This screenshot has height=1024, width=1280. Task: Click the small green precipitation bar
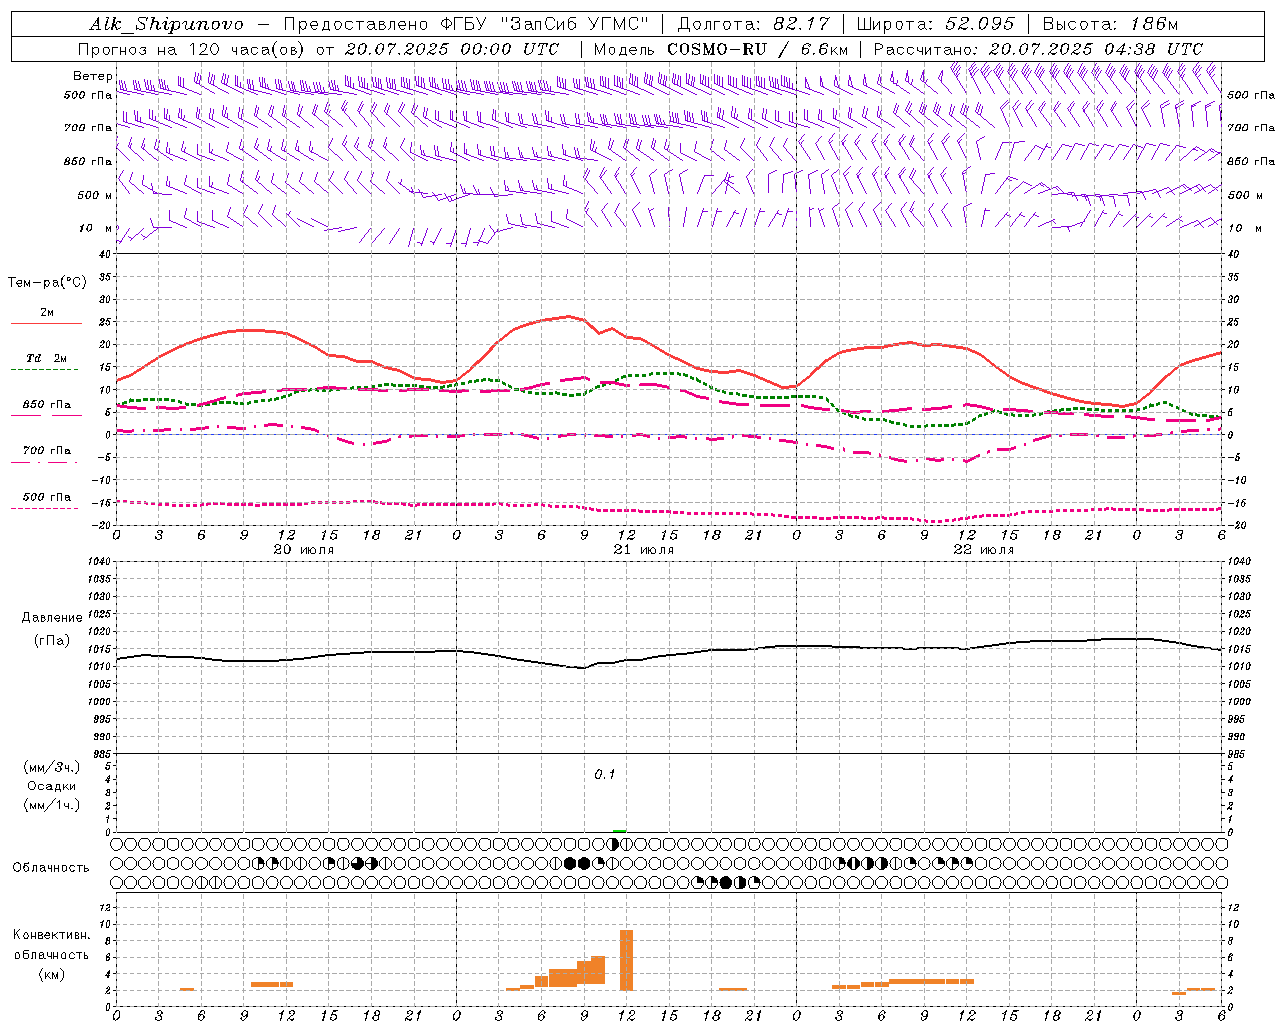click(x=620, y=831)
